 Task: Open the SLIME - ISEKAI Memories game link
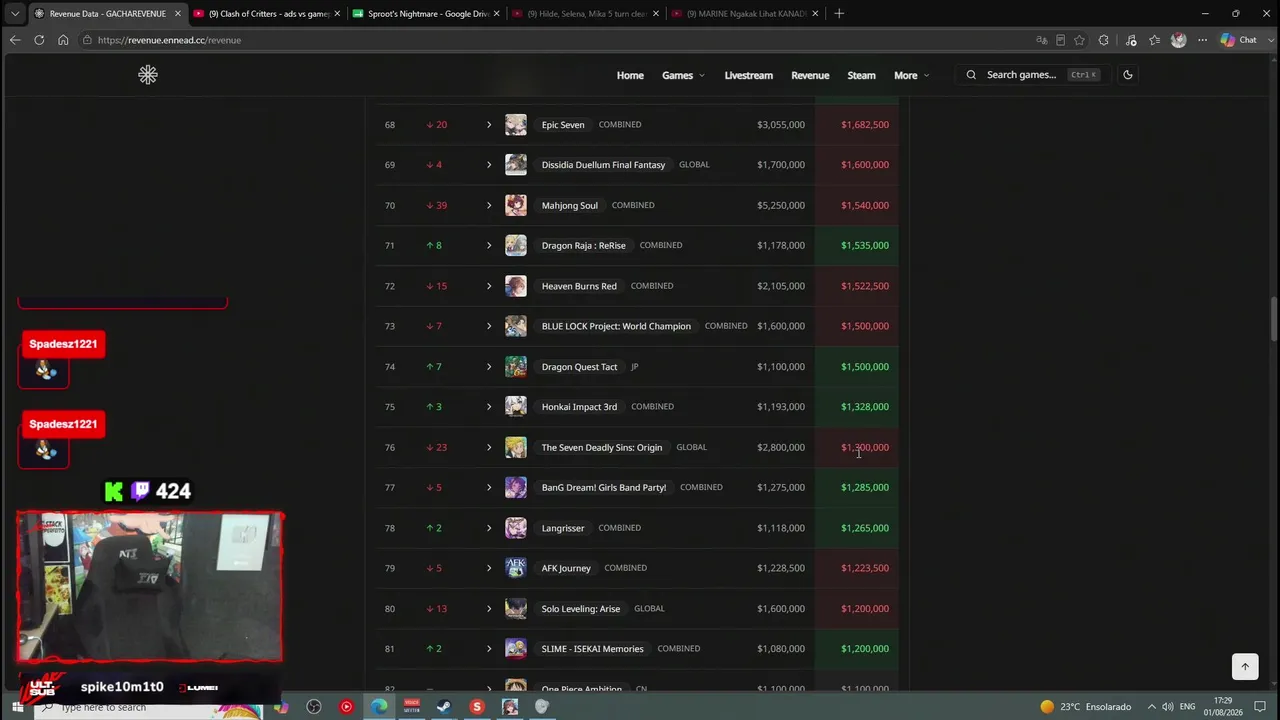(592, 649)
